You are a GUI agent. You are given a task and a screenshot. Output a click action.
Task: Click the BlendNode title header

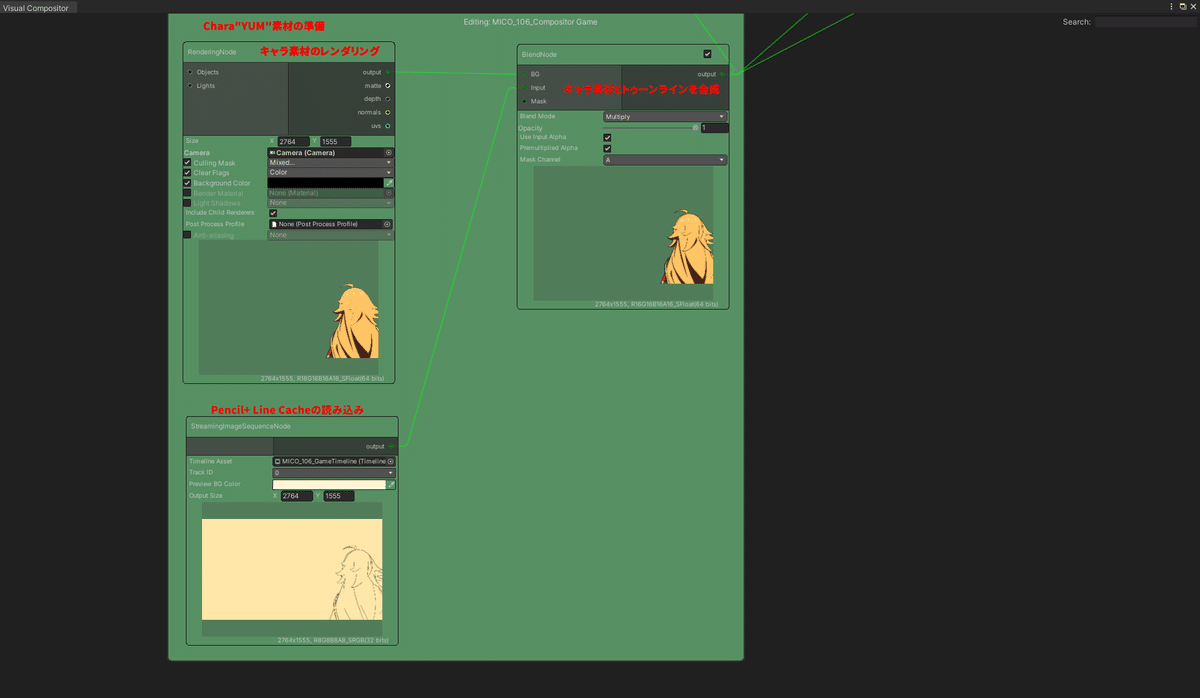coord(623,54)
